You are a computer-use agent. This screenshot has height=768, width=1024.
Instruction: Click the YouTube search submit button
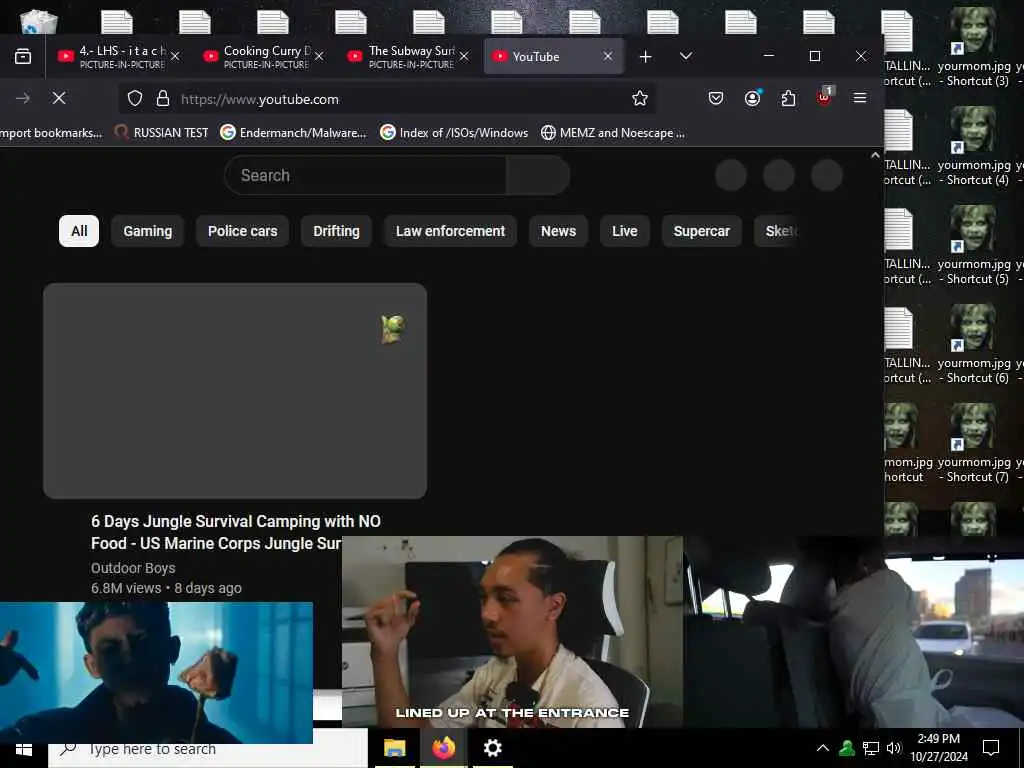pos(537,175)
